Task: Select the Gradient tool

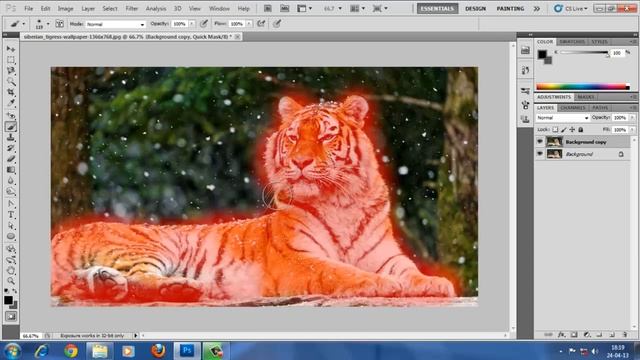Action: tap(11, 170)
